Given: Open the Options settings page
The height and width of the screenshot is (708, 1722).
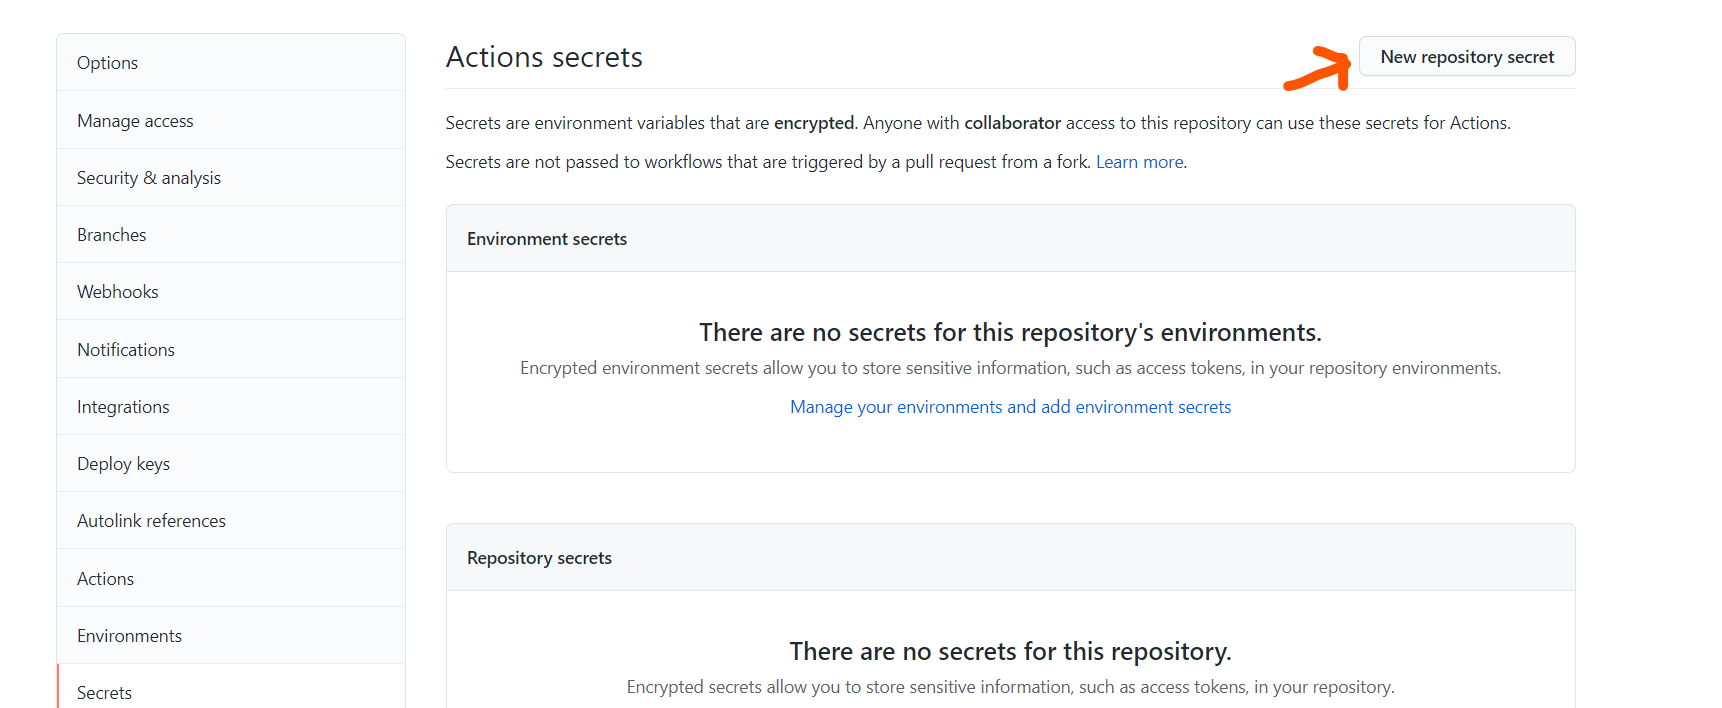Looking at the screenshot, I should pyautogui.click(x=108, y=63).
